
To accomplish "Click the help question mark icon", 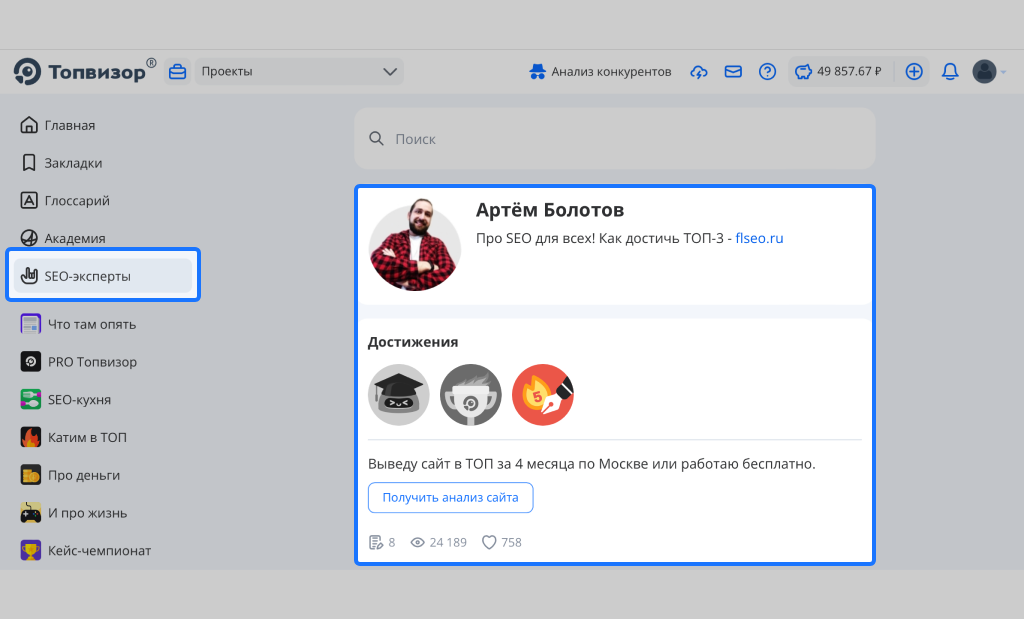I will pos(767,72).
